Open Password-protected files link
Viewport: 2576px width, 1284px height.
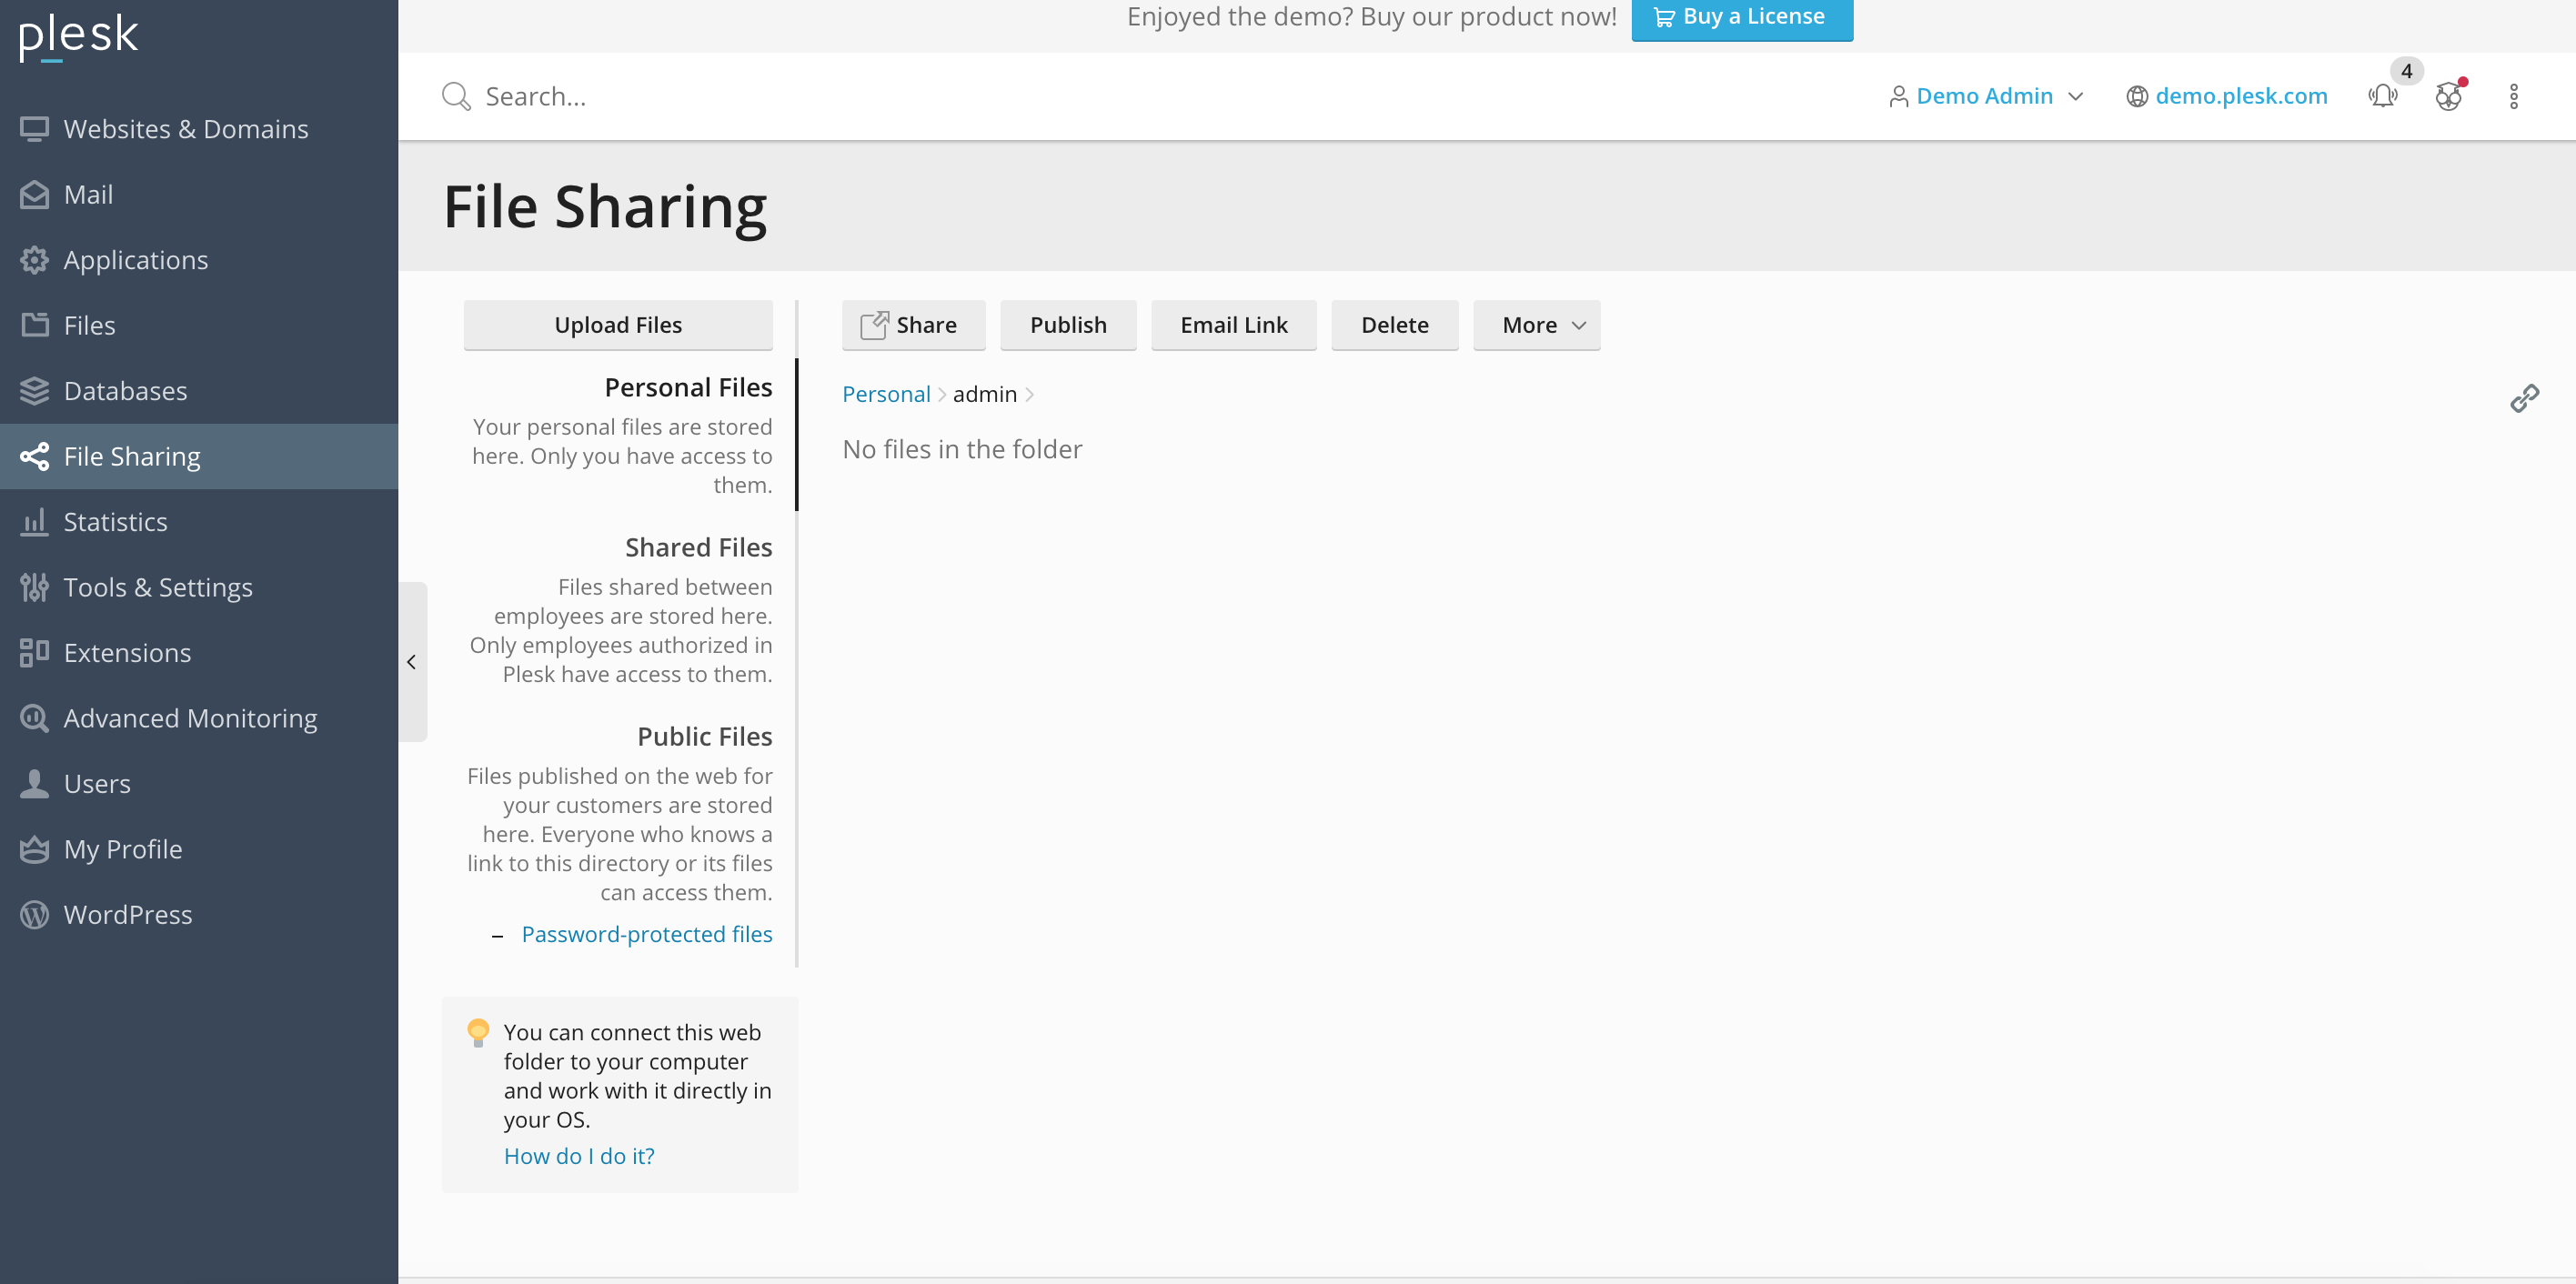pyautogui.click(x=647, y=934)
